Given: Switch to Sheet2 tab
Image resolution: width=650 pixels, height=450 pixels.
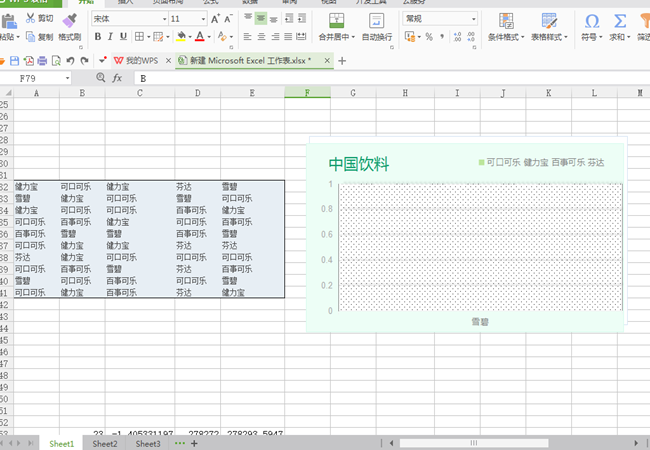Looking at the screenshot, I should [105, 444].
